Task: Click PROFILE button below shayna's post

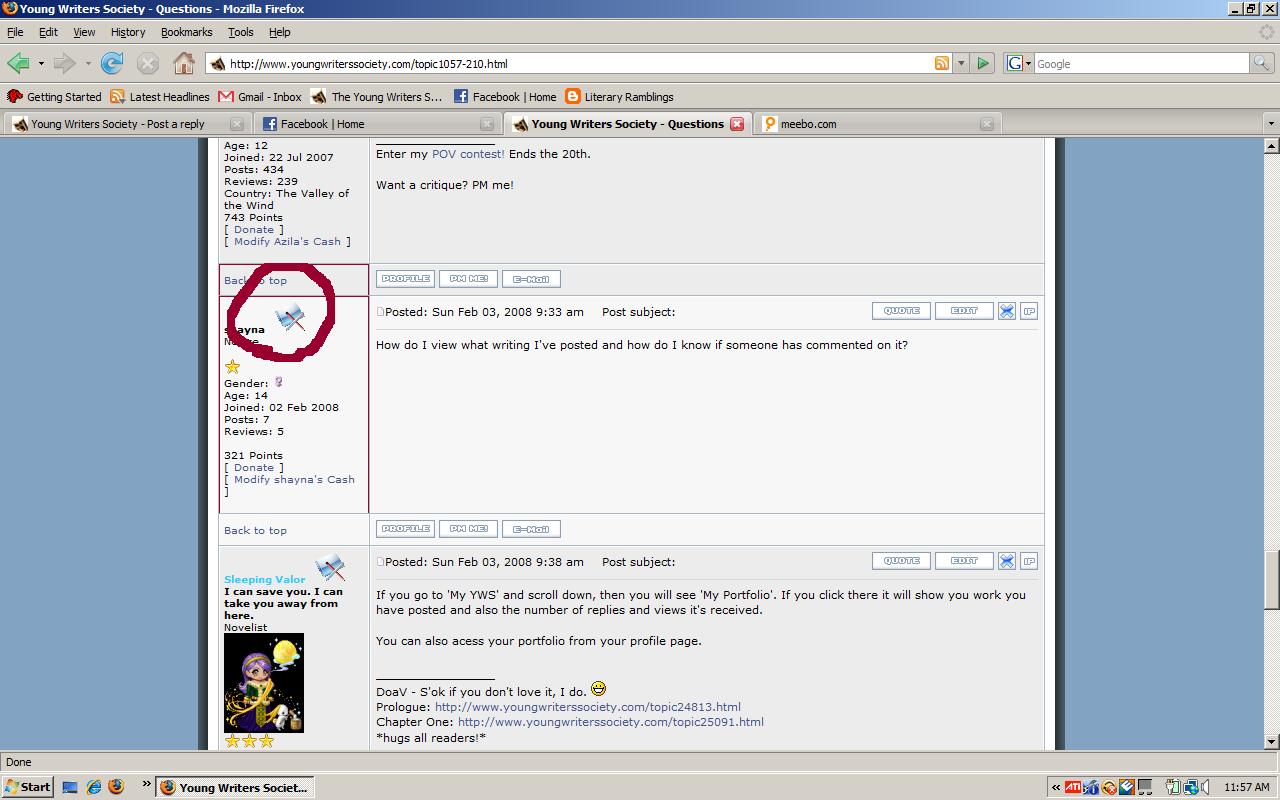Action: click(405, 529)
